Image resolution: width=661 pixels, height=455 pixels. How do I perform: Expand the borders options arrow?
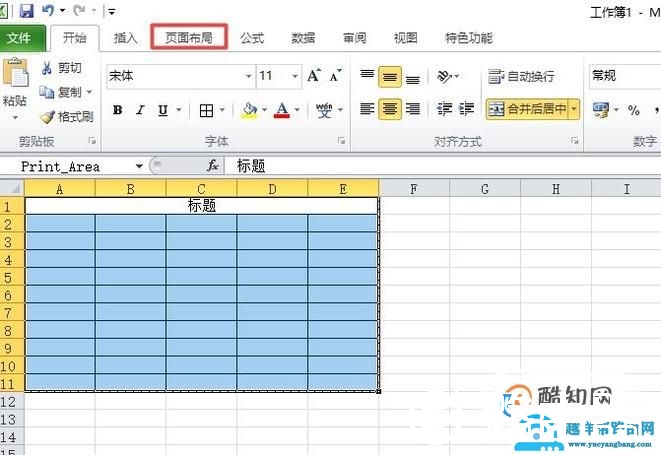[222, 110]
